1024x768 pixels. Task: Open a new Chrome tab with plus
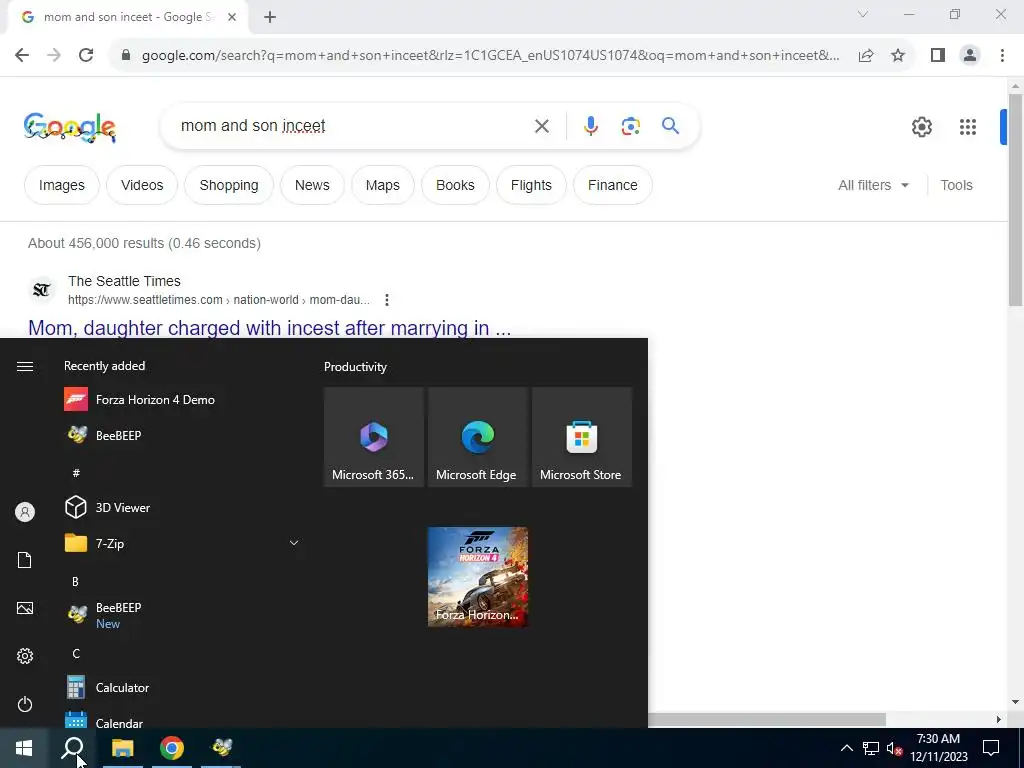click(x=270, y=17)
